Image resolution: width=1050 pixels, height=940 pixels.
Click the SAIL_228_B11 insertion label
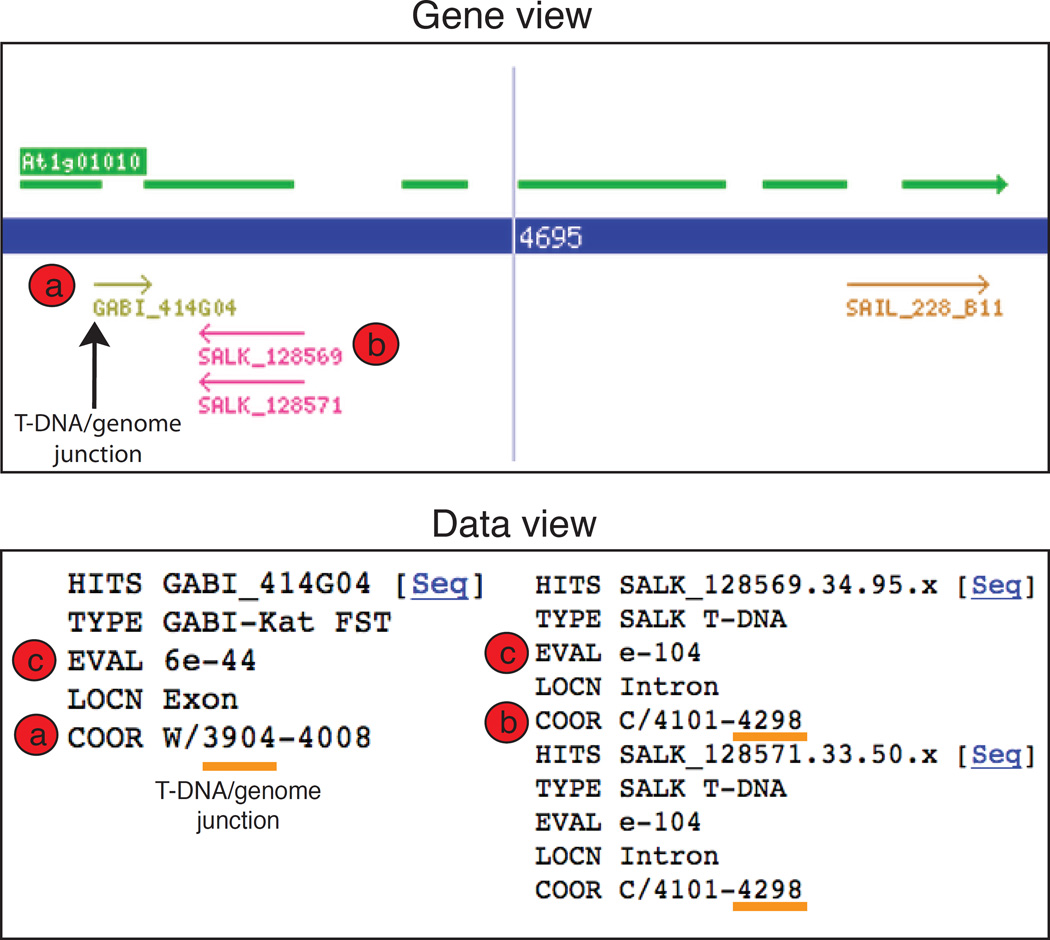point(924,308)
